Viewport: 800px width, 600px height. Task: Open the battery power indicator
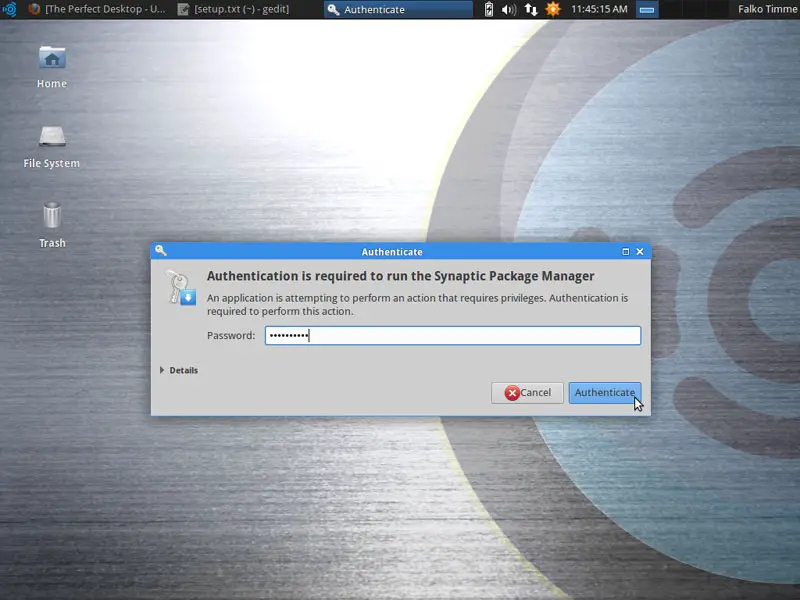489,9
